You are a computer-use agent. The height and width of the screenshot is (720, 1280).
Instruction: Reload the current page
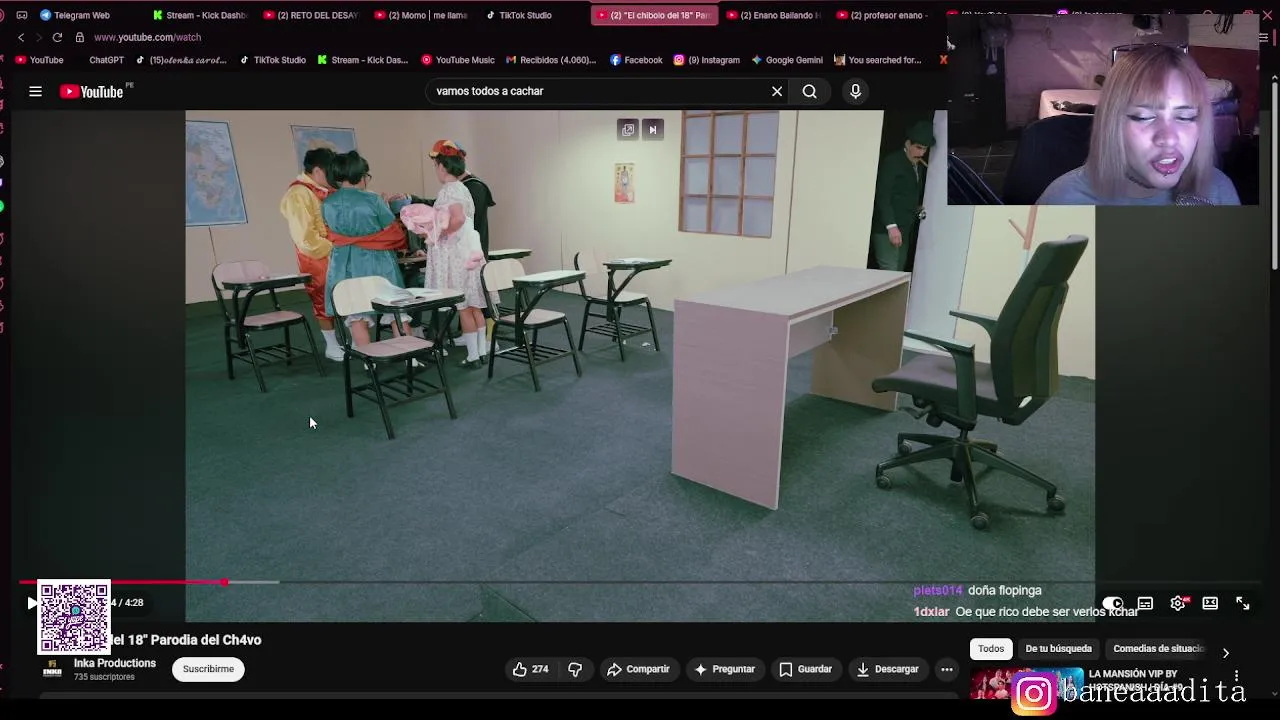[57, 37]
